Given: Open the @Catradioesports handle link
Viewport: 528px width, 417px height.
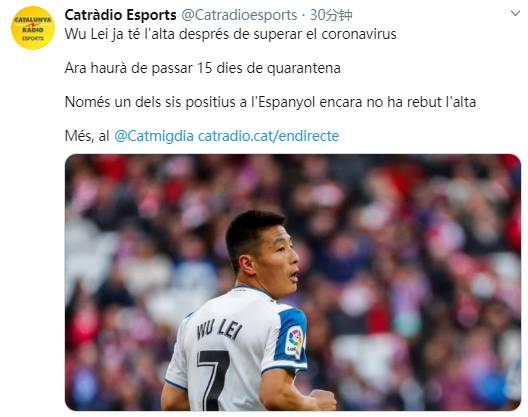Looking at the screenshot, I should point(239,15).
